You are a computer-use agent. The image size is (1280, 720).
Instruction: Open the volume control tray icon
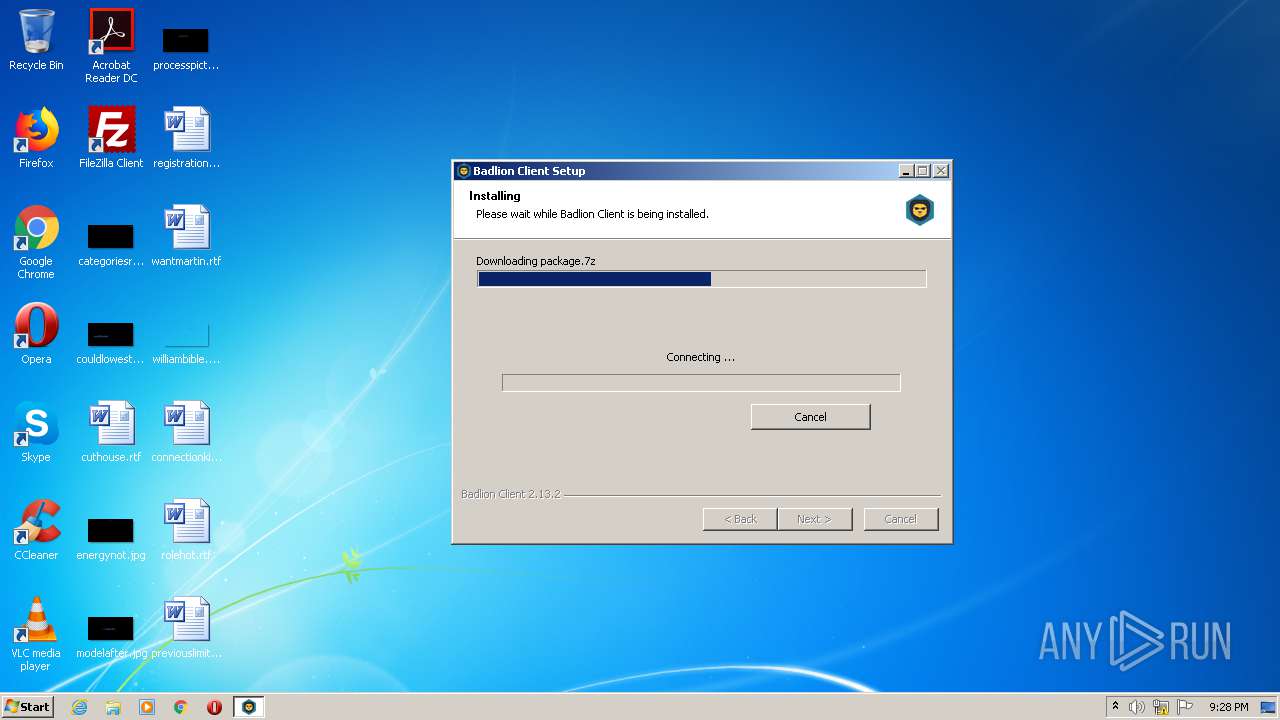click(x=1137, y=707)
